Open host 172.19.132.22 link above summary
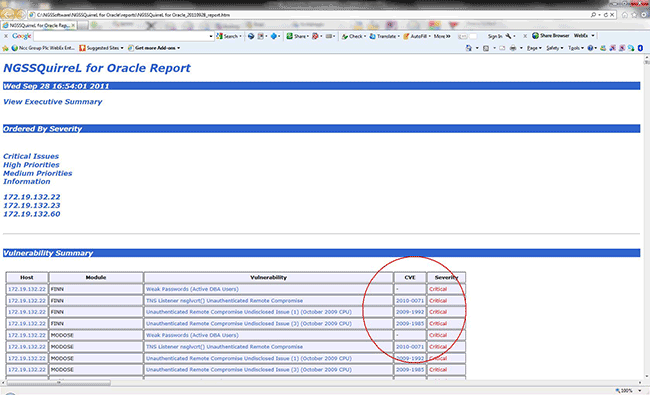Viewport: 650px width, 395px height. [32, 197]
